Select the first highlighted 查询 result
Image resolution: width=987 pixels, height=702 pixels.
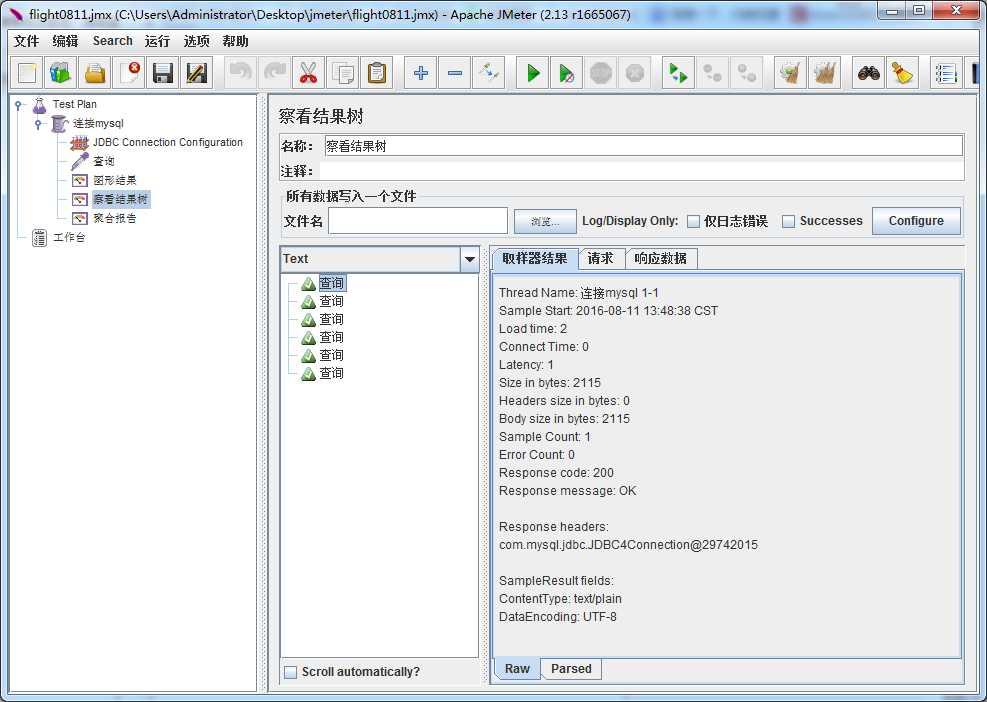(x=332, y=283)
